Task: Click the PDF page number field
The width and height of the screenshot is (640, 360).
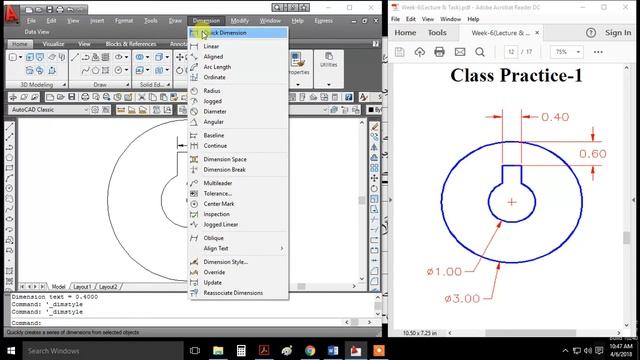Action: pyautogui.click(x=511, y=52)
